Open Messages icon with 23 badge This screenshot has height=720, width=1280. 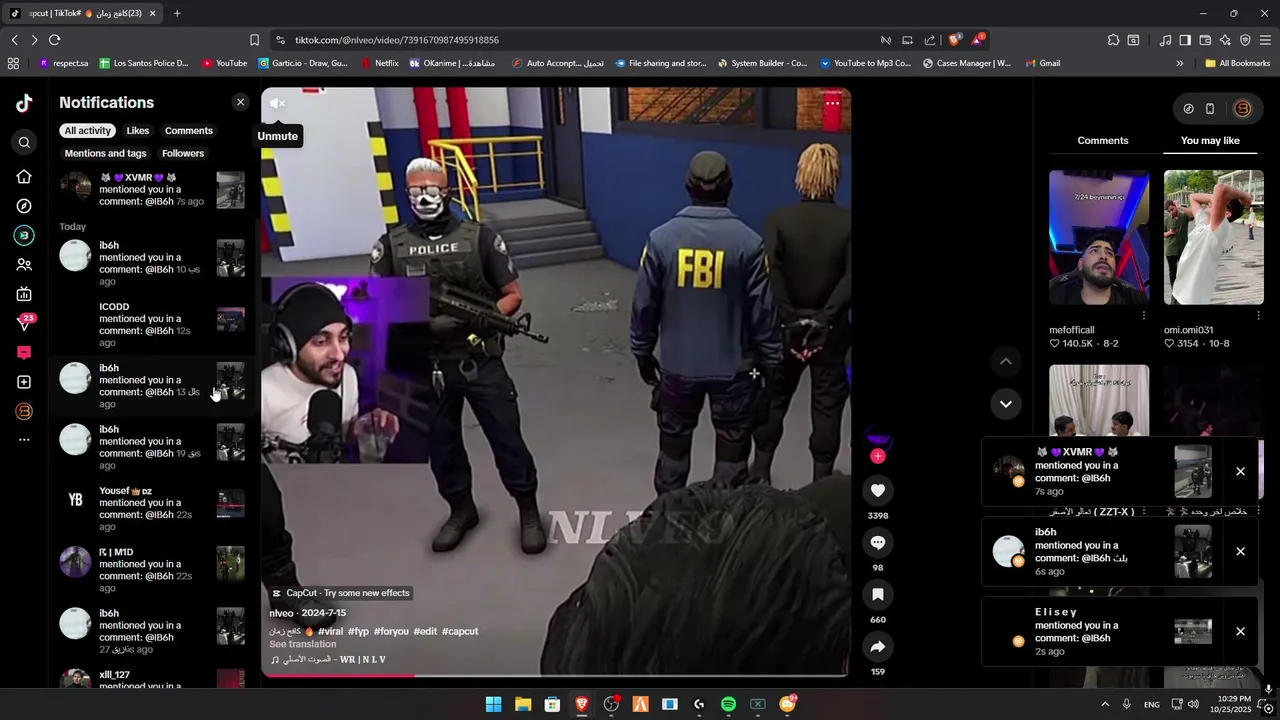point(24,323)
